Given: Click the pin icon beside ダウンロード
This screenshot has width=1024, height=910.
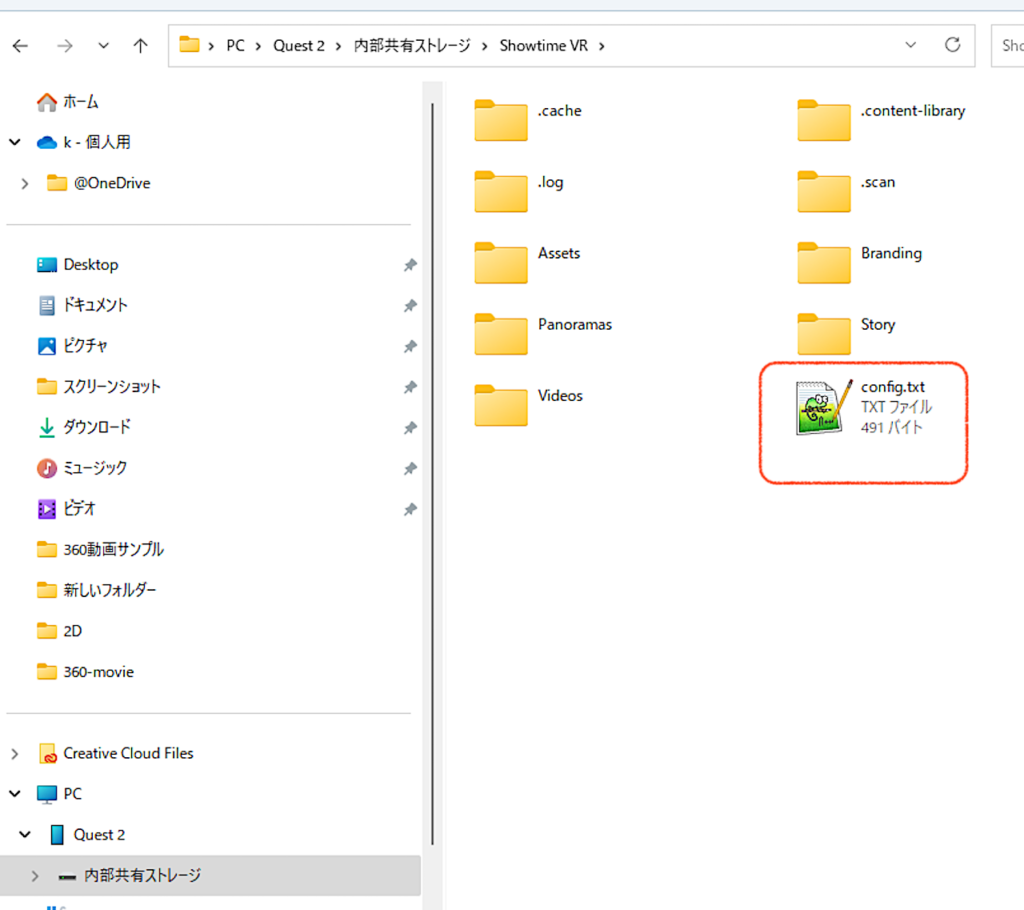Looking at the screenshot, I should click(x=410, y=428).
